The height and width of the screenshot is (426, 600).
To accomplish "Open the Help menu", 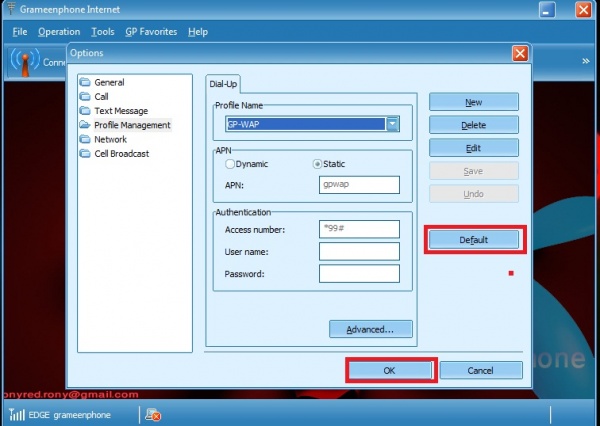I will tap(198, 32).
